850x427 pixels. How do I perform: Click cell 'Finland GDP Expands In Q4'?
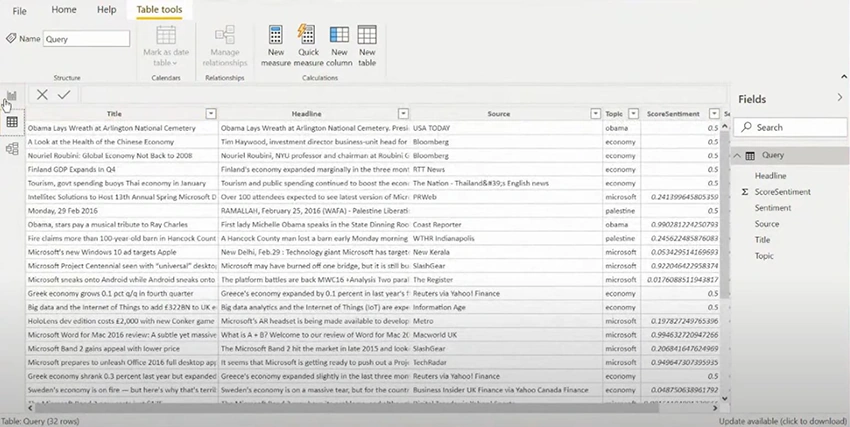click(x=122, y=169)
